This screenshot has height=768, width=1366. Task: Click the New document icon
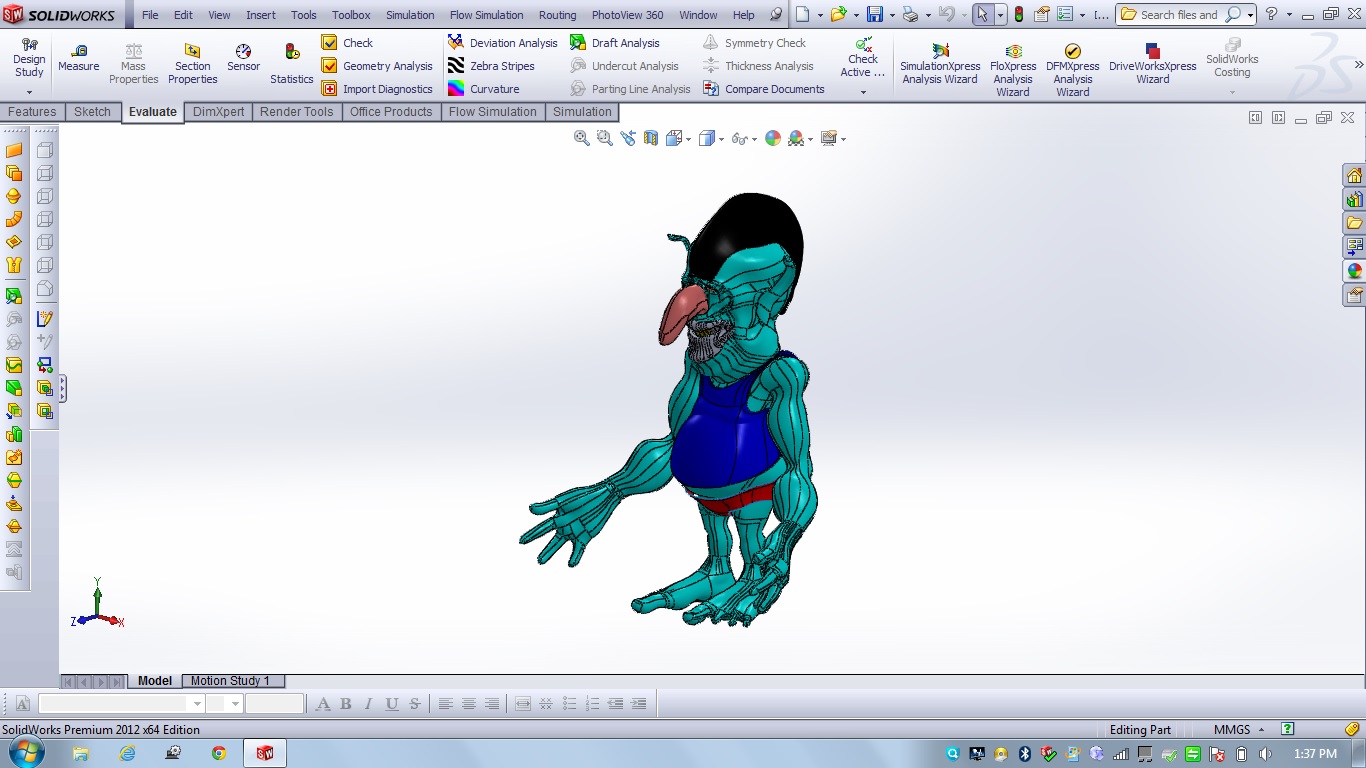803,15
